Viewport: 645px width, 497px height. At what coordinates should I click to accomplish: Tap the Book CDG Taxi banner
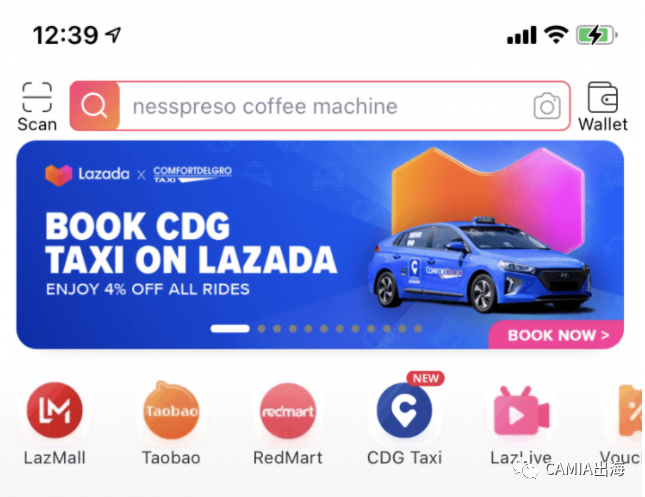(320, 245)
